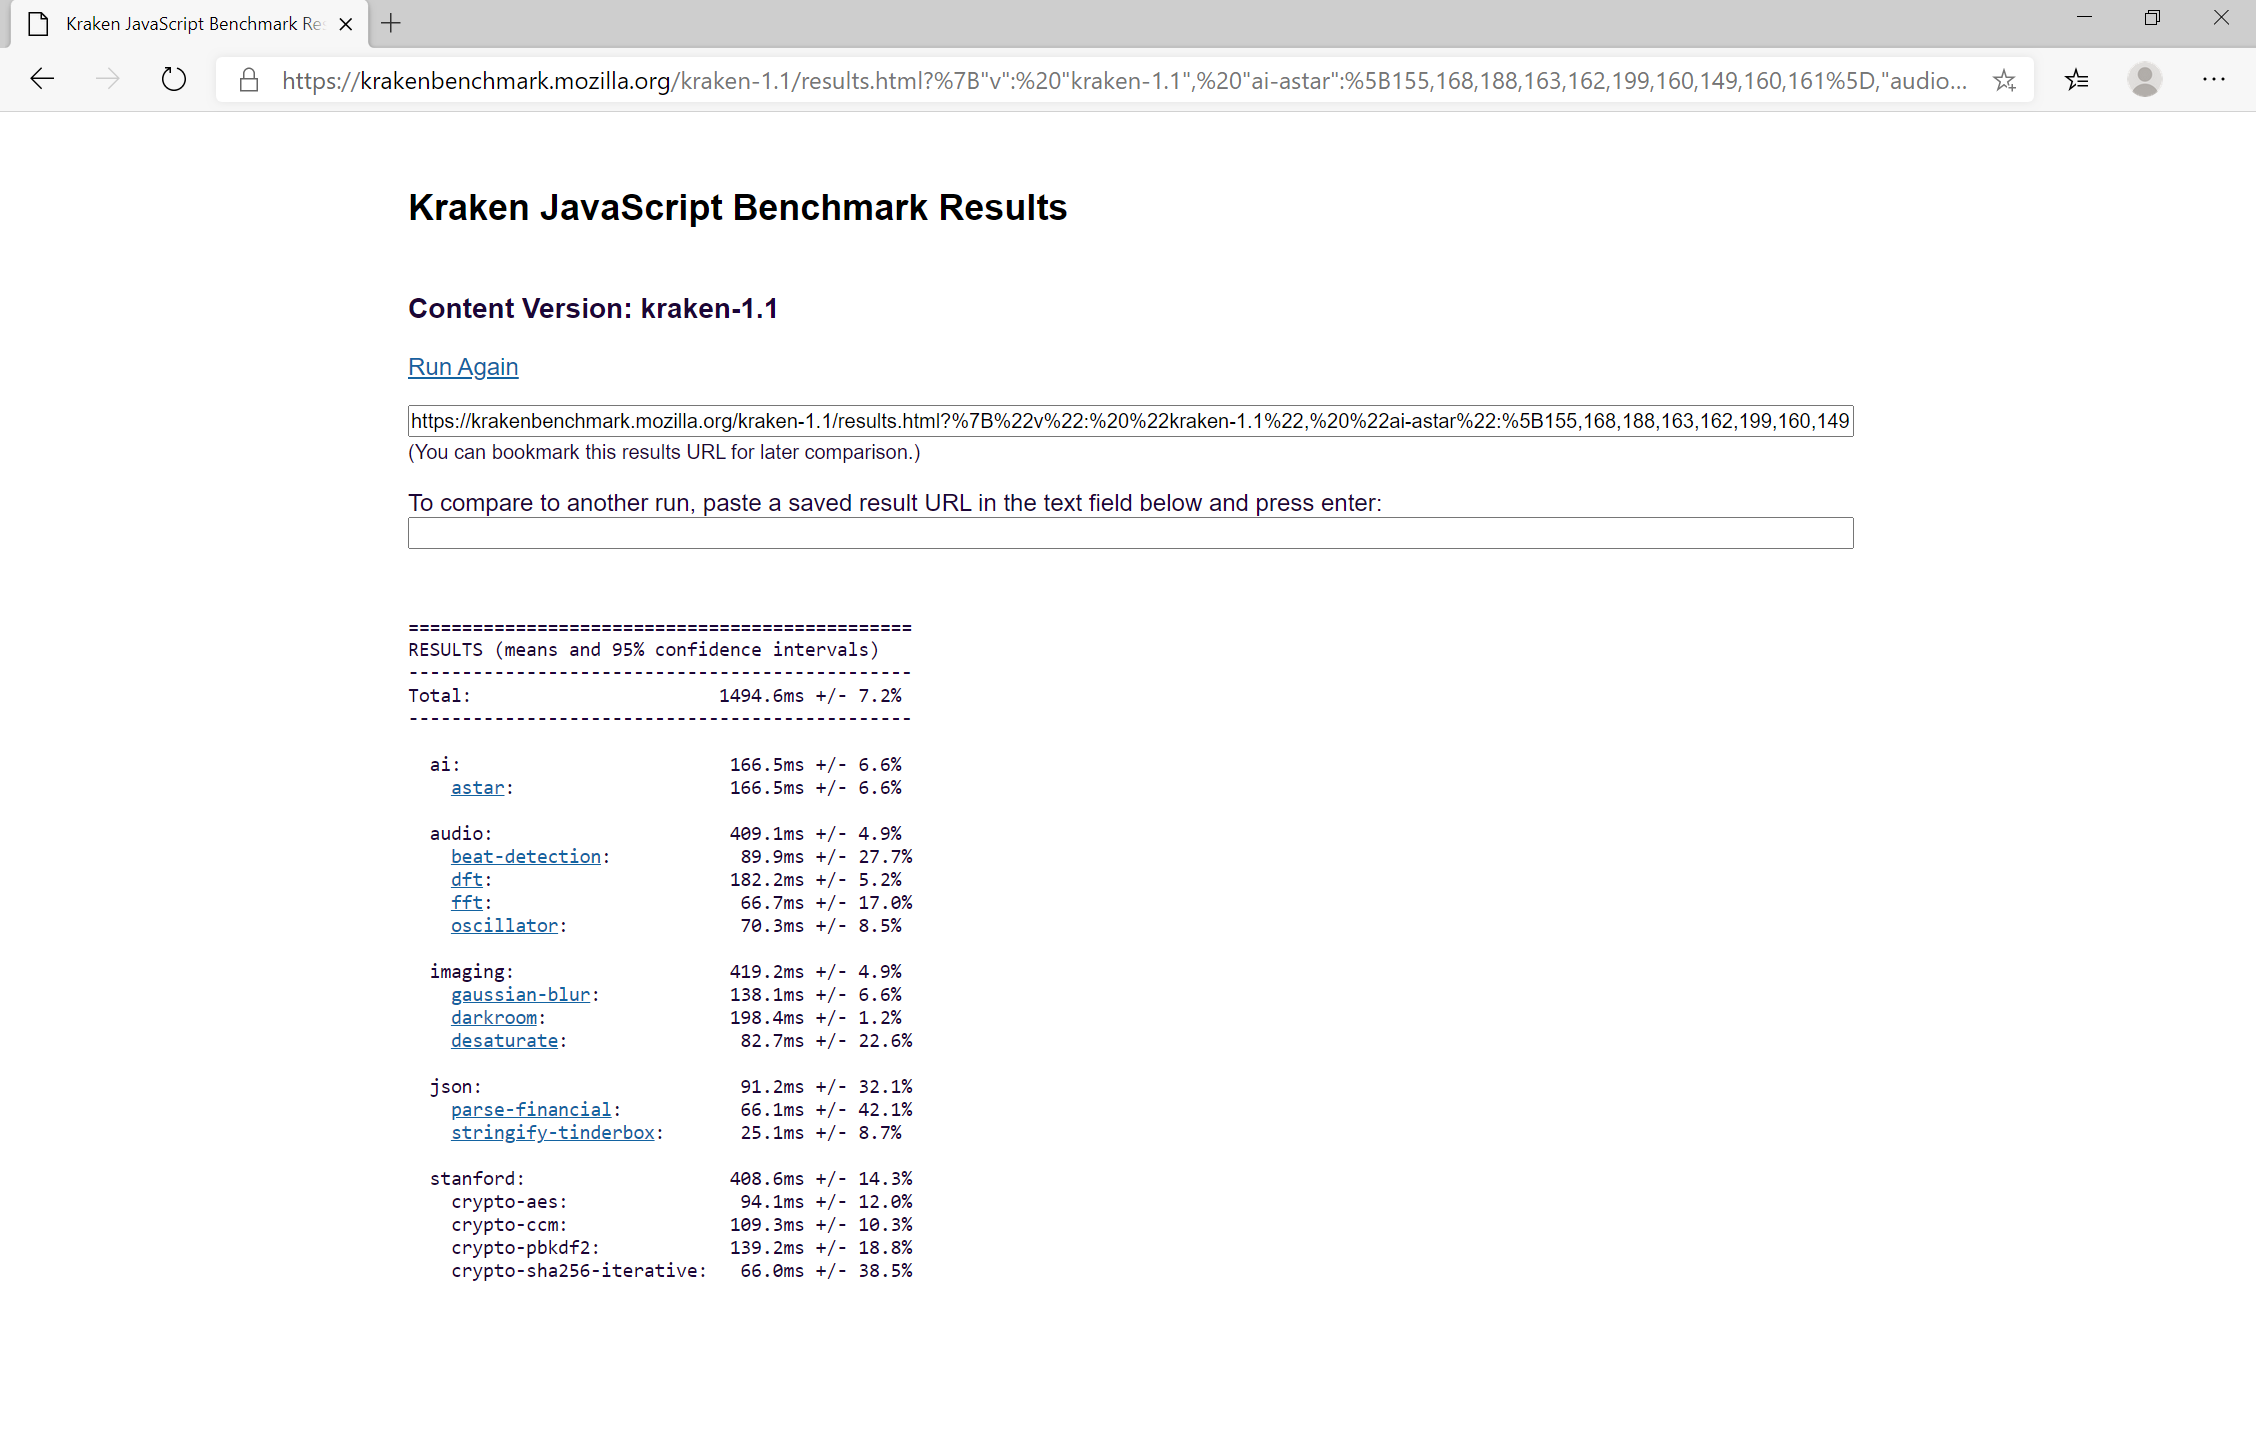Click the compare-run URL input field

click(x=1130, y=533)
